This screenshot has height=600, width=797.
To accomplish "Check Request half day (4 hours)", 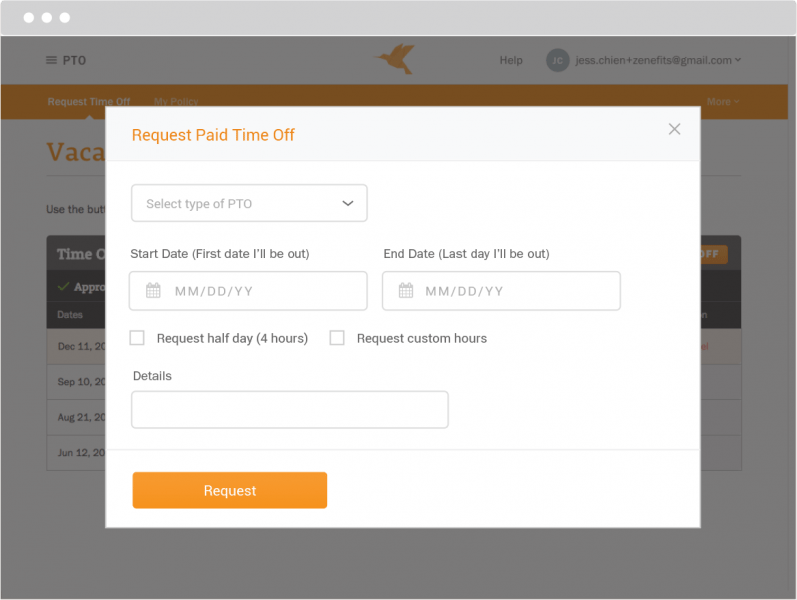I will 137,338.
